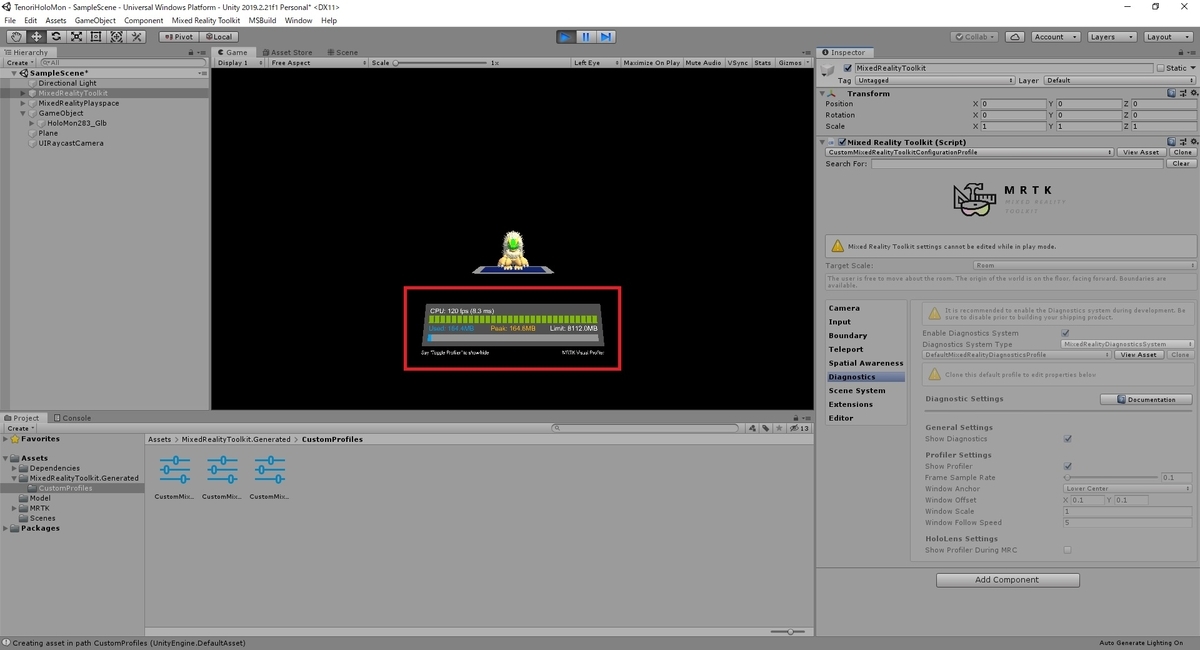Toggle Mute Audio in Game view

point(704,63)
